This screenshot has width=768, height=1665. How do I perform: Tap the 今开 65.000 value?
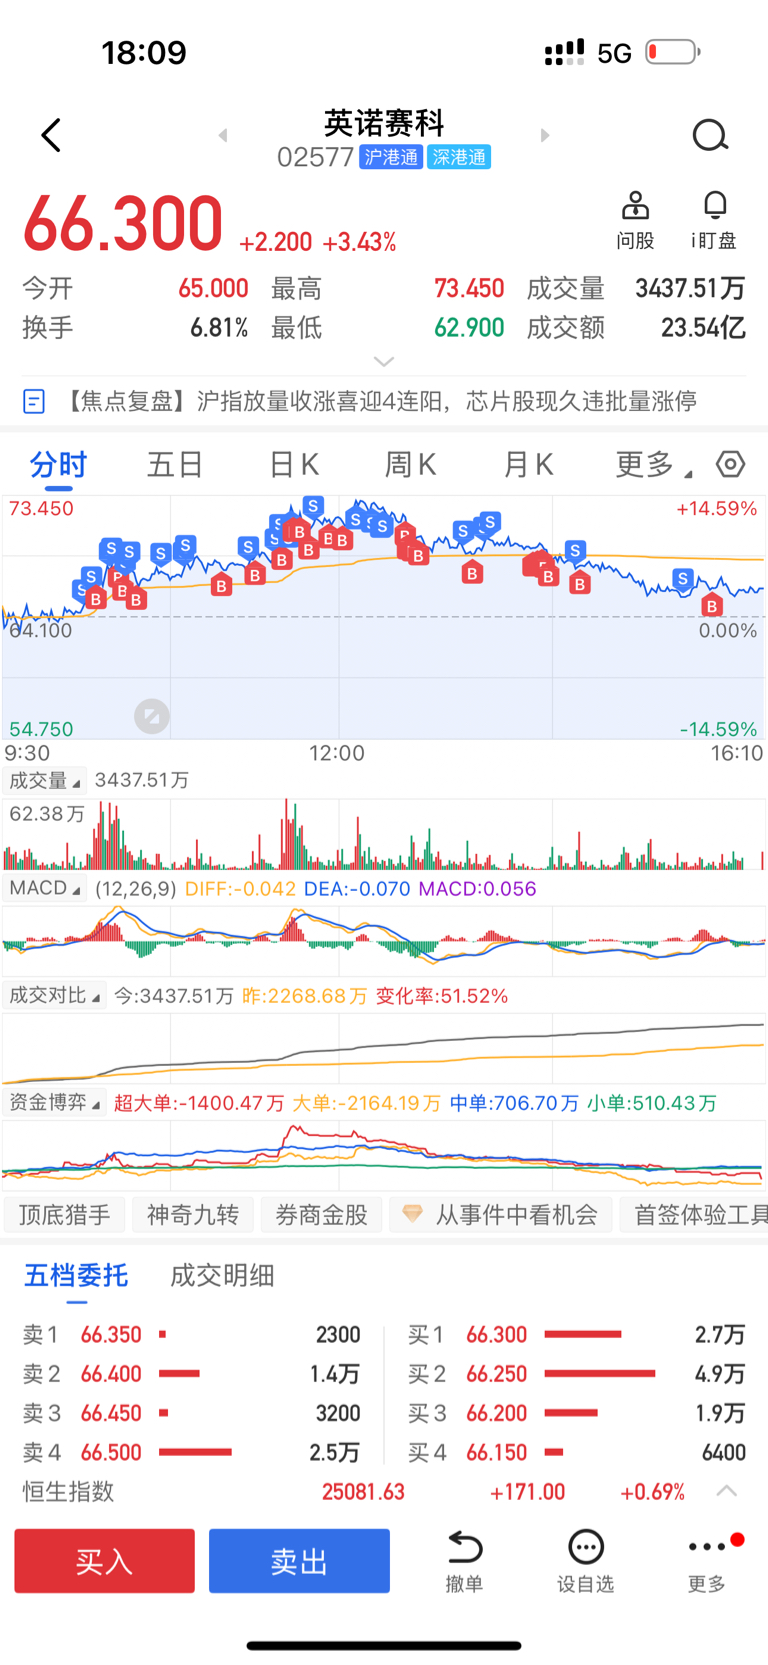coord(213,289)
